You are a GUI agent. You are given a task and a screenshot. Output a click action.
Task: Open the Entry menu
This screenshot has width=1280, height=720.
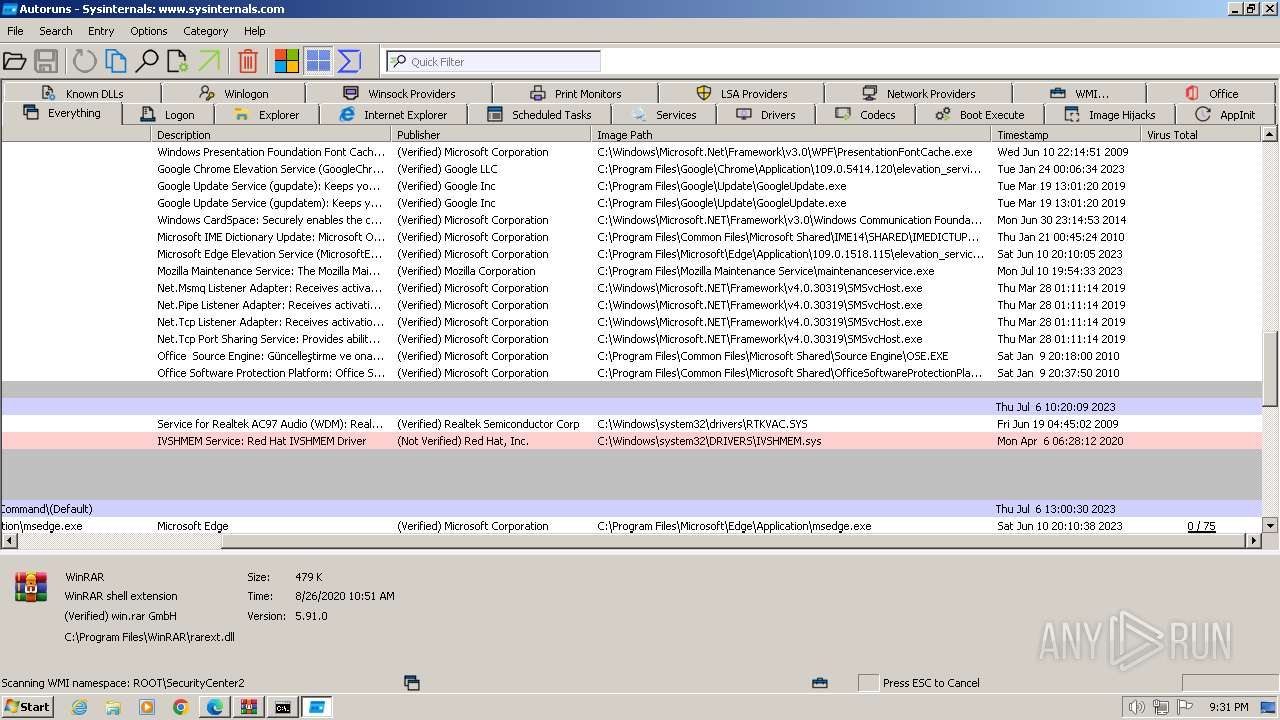[101, 31]
